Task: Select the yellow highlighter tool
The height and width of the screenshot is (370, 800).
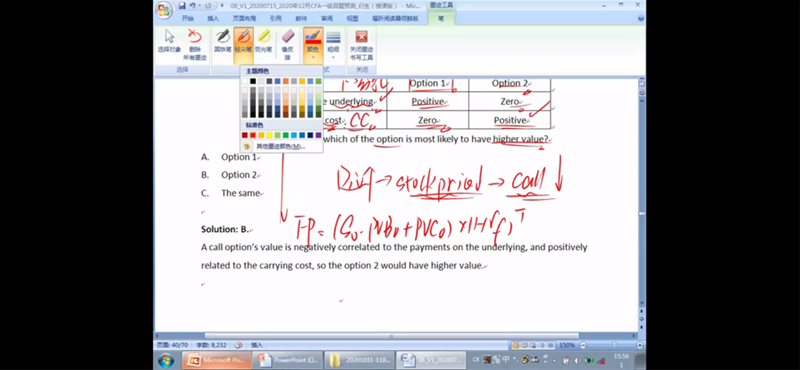Action: pyautogui.click(x=264, y=41)
